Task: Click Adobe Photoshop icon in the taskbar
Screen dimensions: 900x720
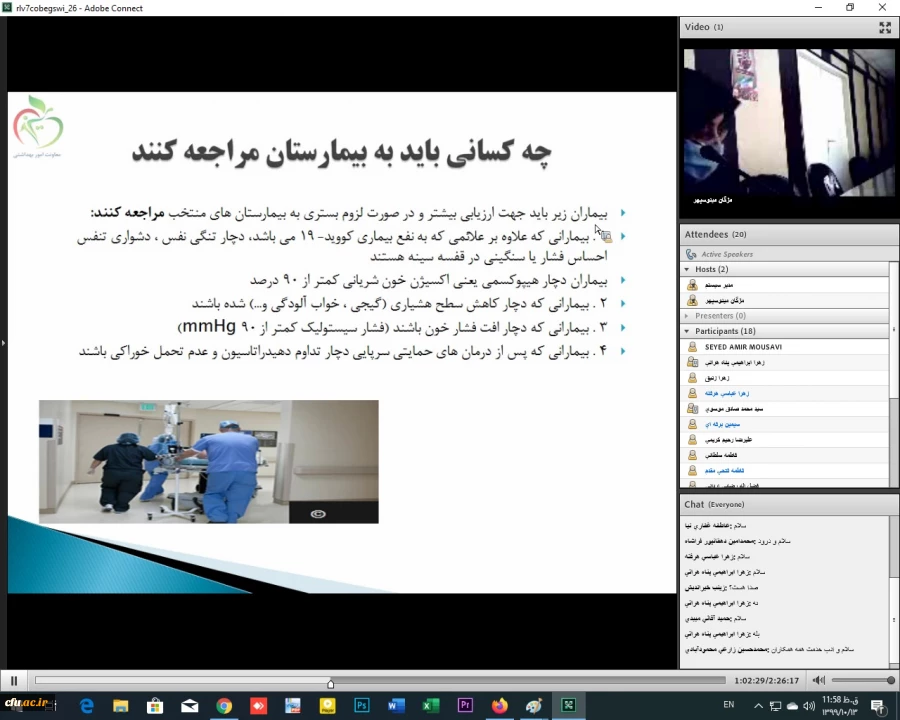Action: click(361, 706)
